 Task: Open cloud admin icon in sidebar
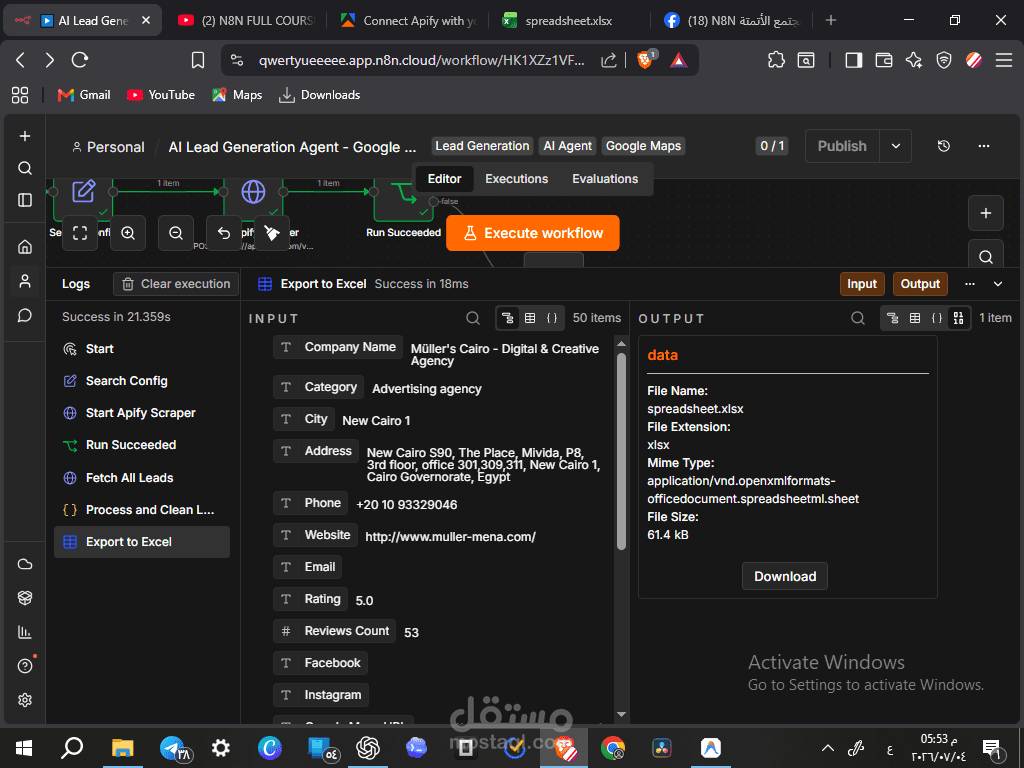[x=25, y=564]
